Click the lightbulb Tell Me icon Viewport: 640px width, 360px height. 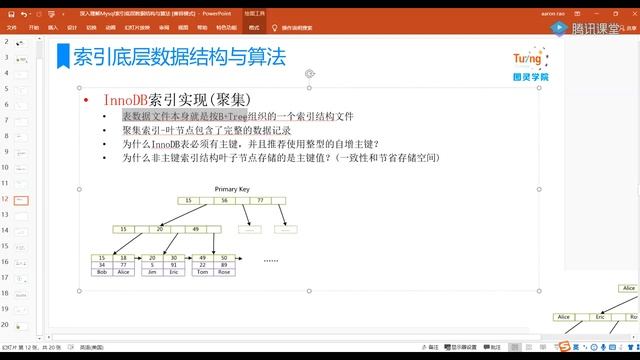point(275,28)
